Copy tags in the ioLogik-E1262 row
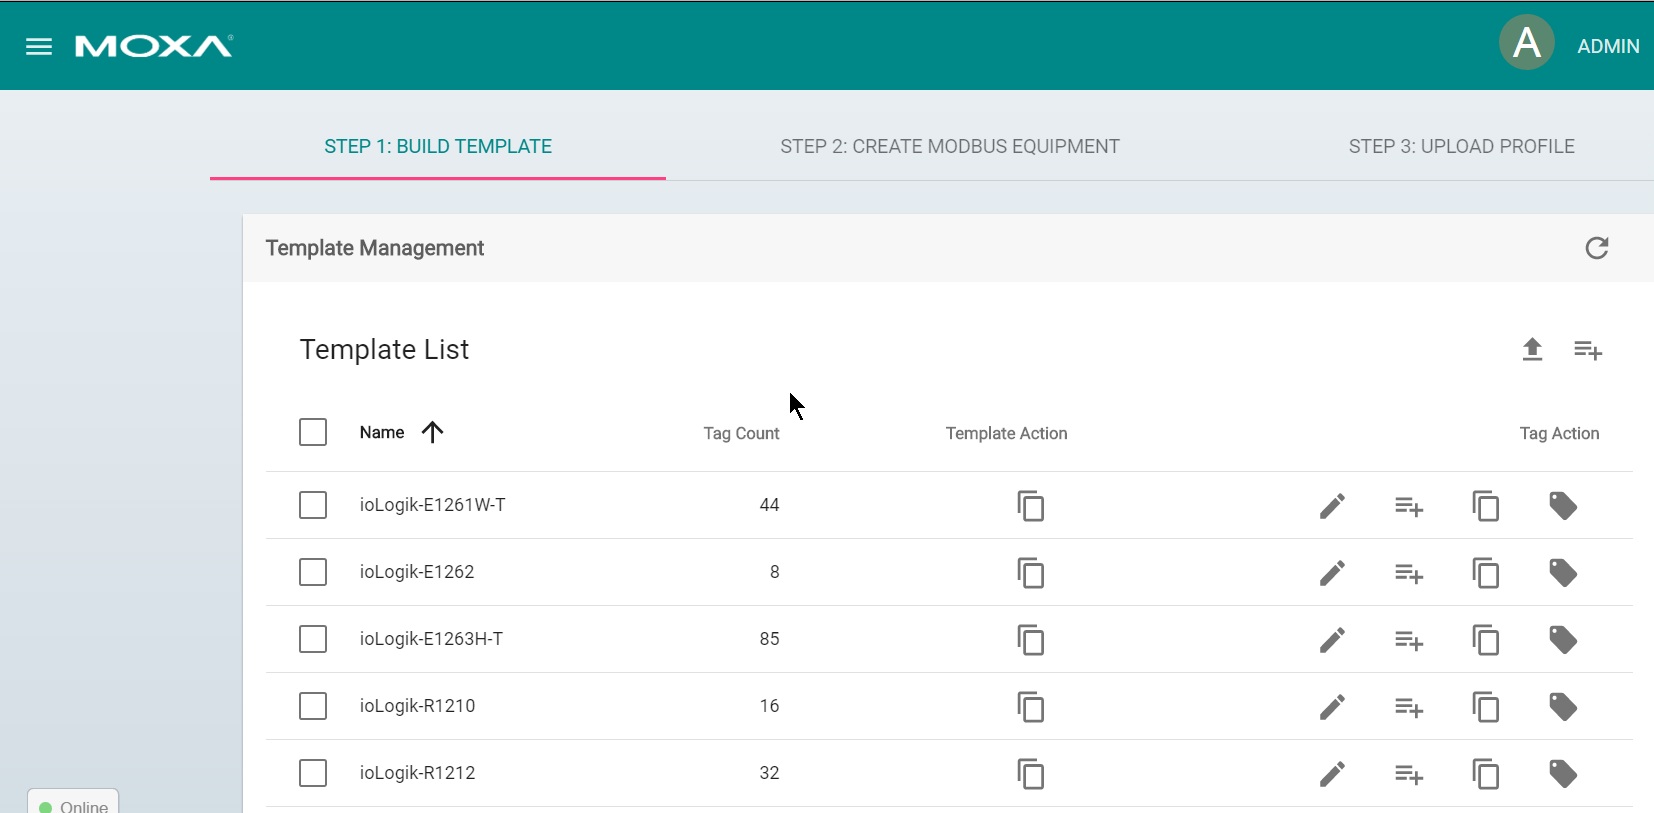The width and height of the screenshot is (1654, 813). coord(1486,573)
